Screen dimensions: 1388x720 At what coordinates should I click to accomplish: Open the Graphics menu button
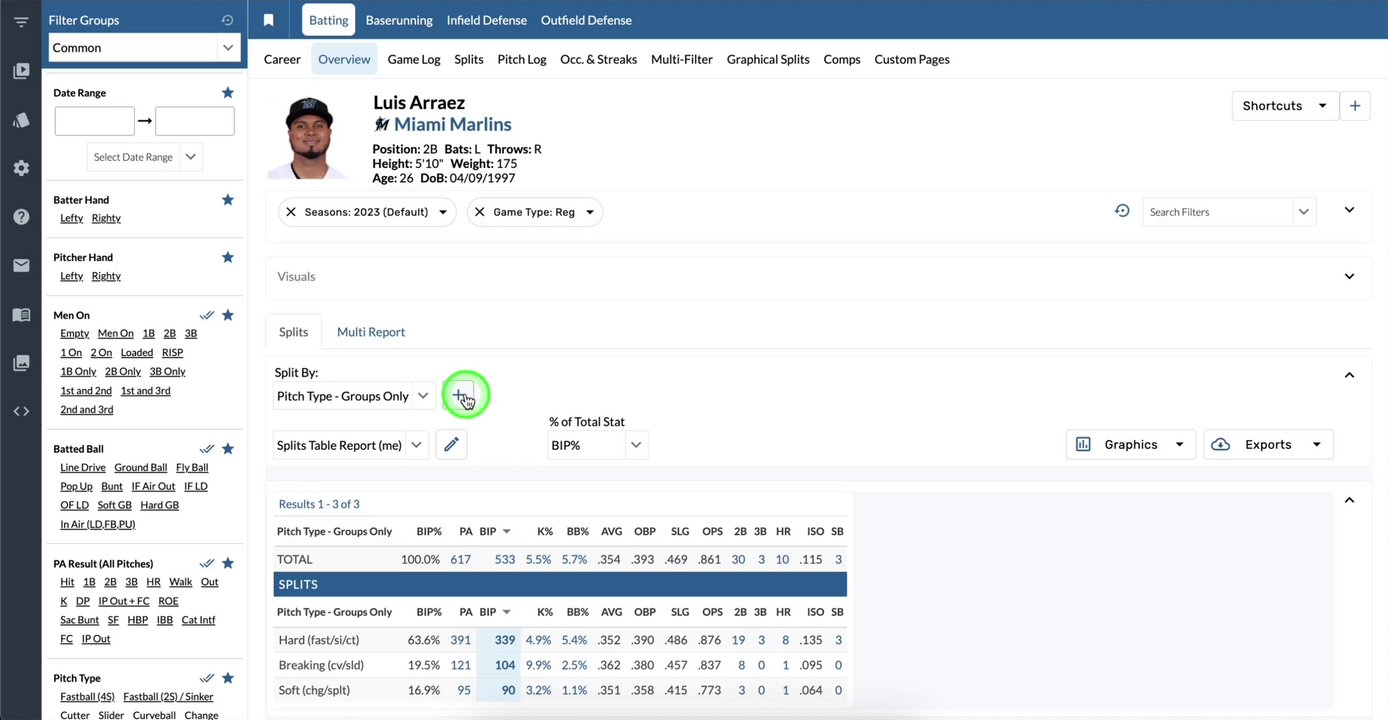pos(1131,445)
